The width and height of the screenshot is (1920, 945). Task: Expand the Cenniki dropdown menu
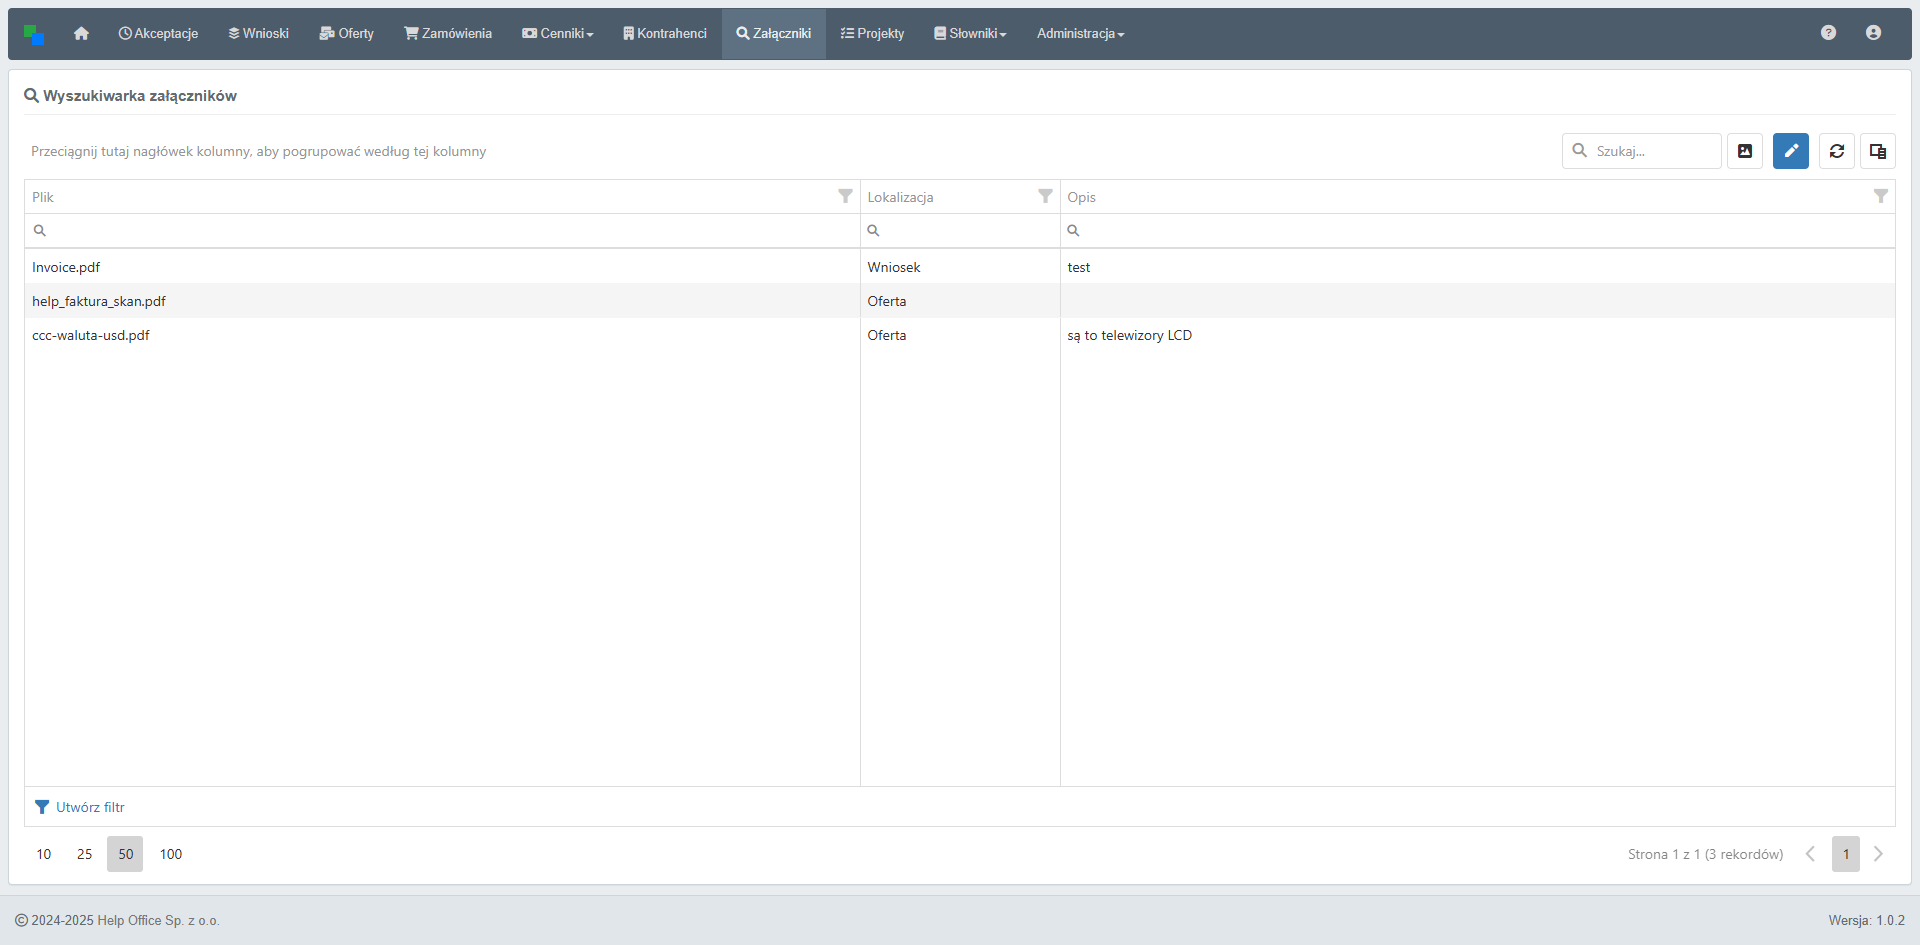pyautogui.click(x=558, y=34)
